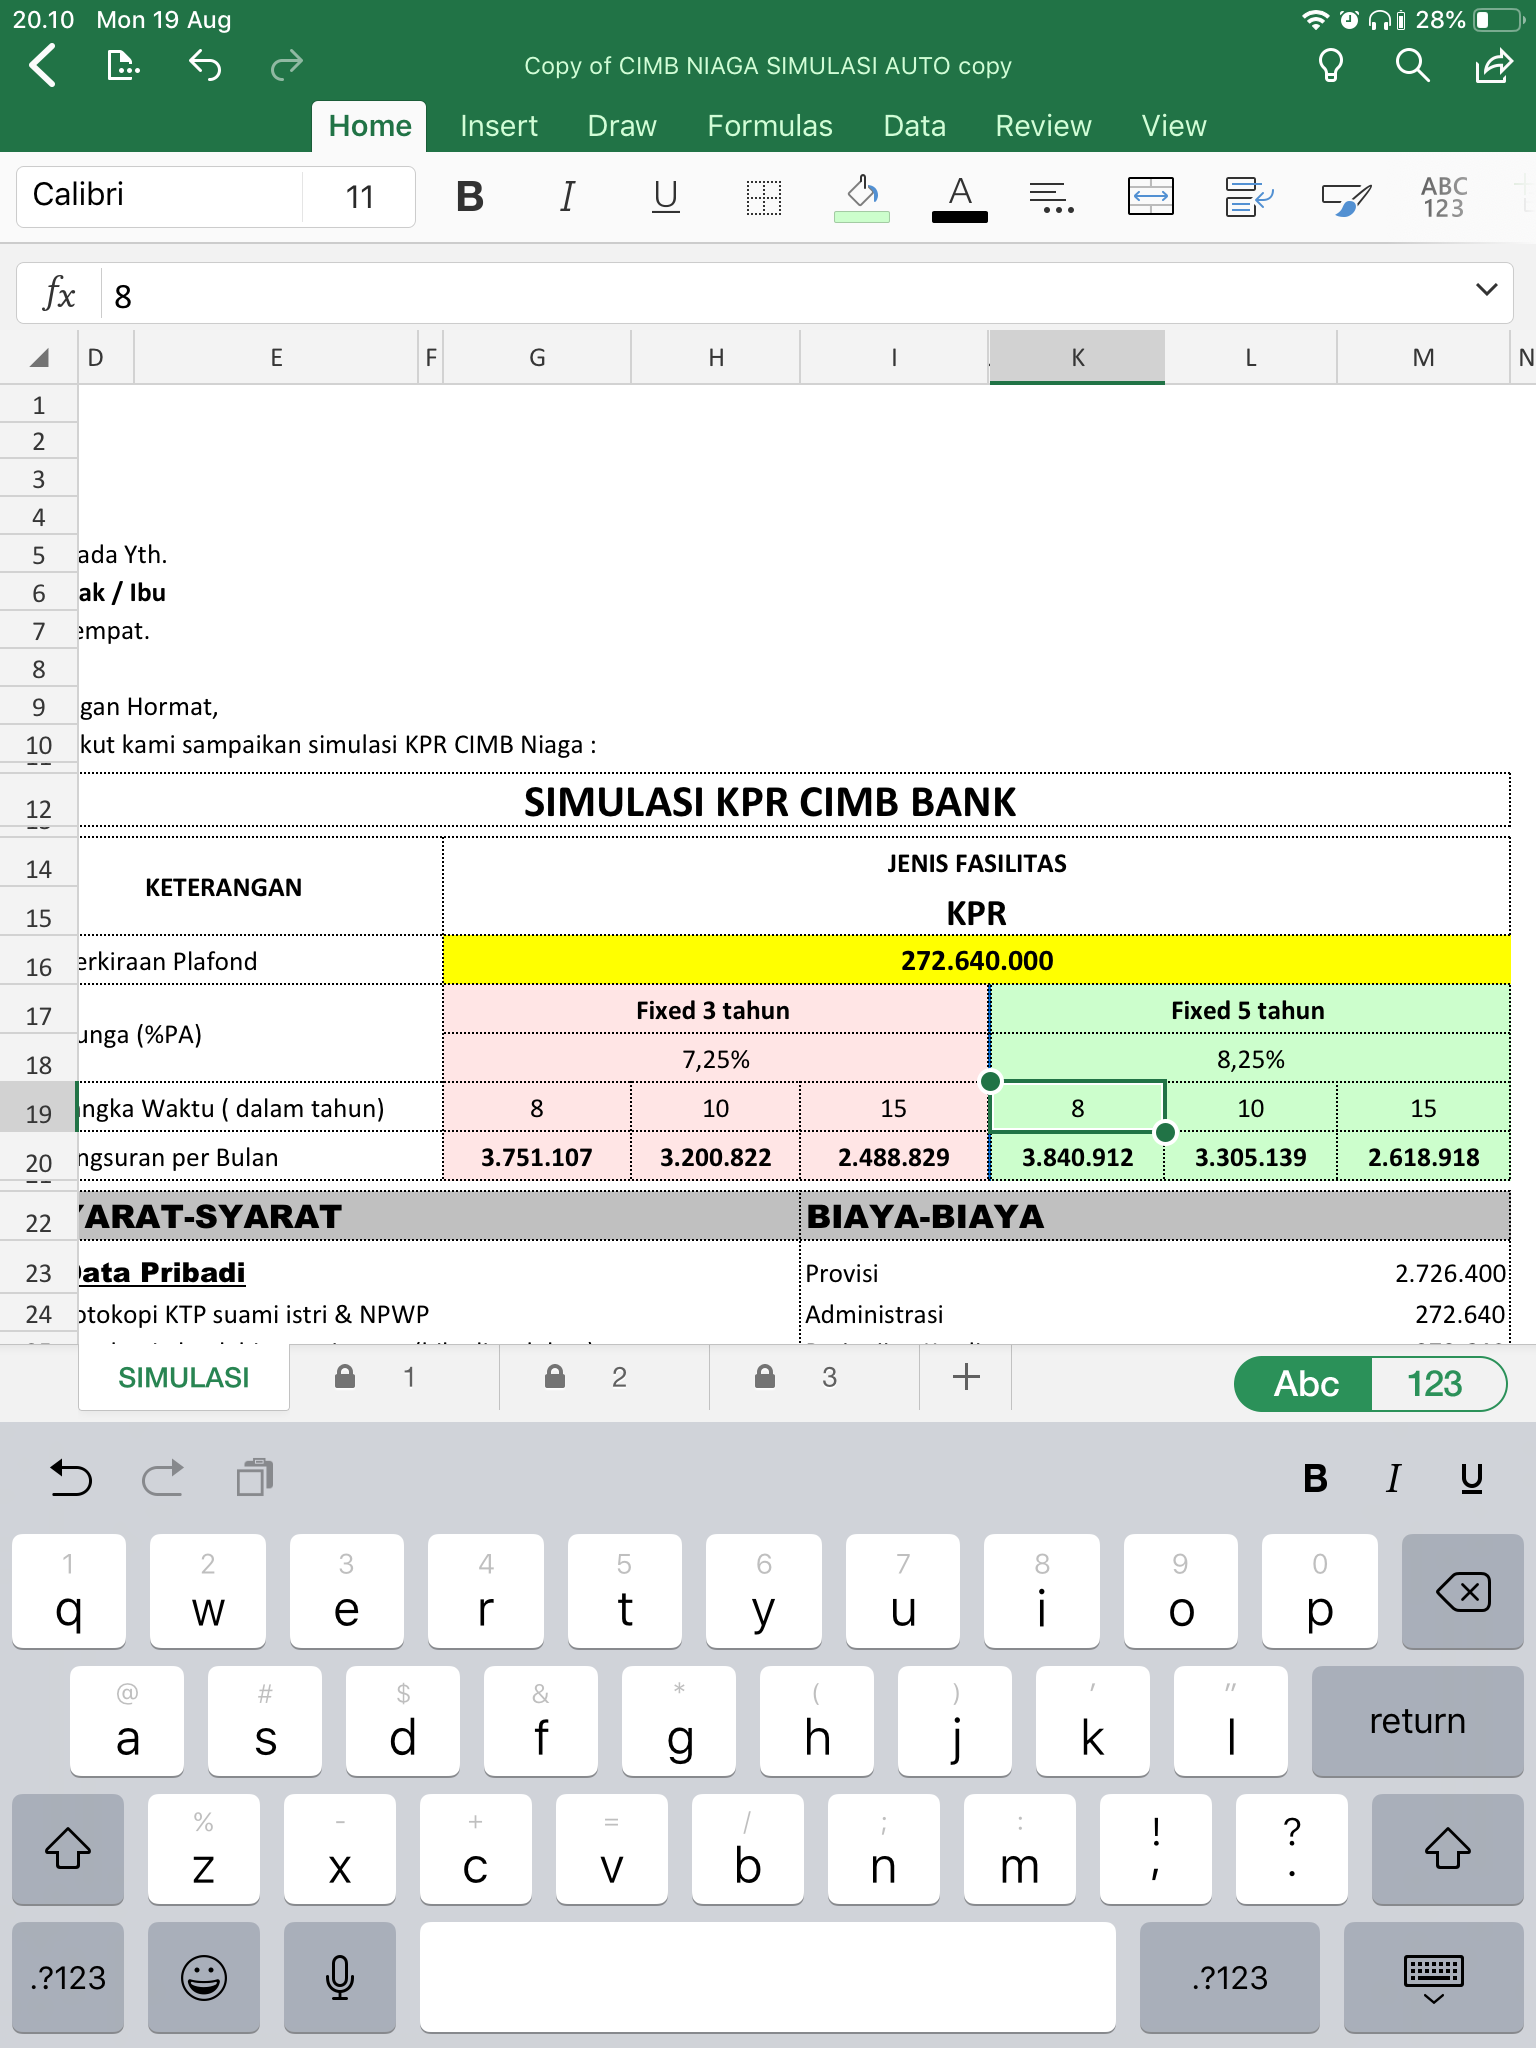Choose Merge and Center cells
The height and width of the screenshot is (2048, 1536).
[x=1150, y=196]
